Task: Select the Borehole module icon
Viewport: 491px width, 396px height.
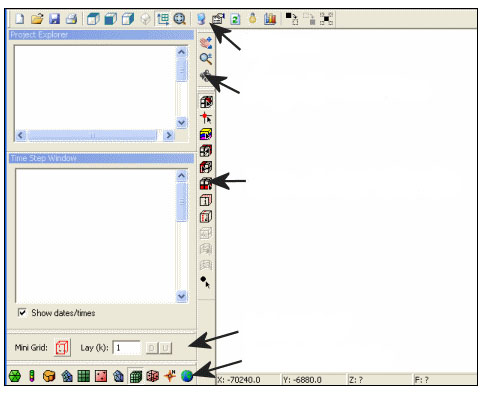Action: point(32,376)
